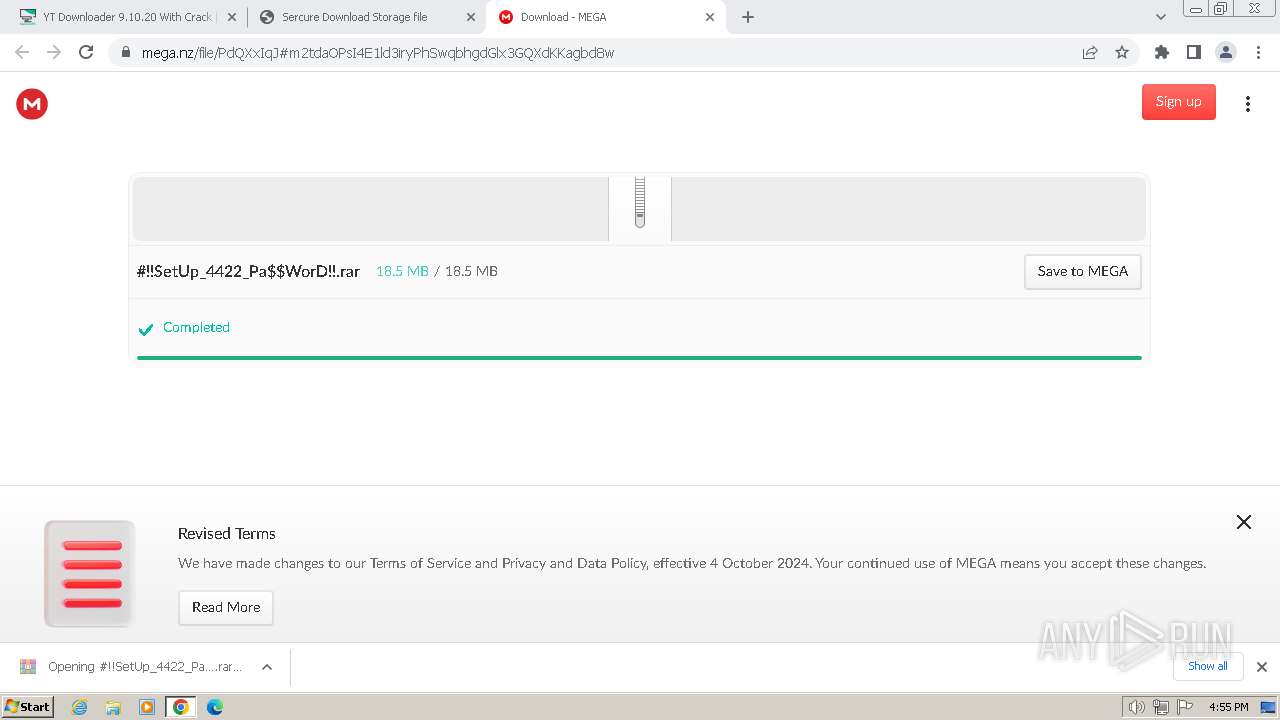
Task: Open the Chrome profile avatar
Action: point(1225,52)
